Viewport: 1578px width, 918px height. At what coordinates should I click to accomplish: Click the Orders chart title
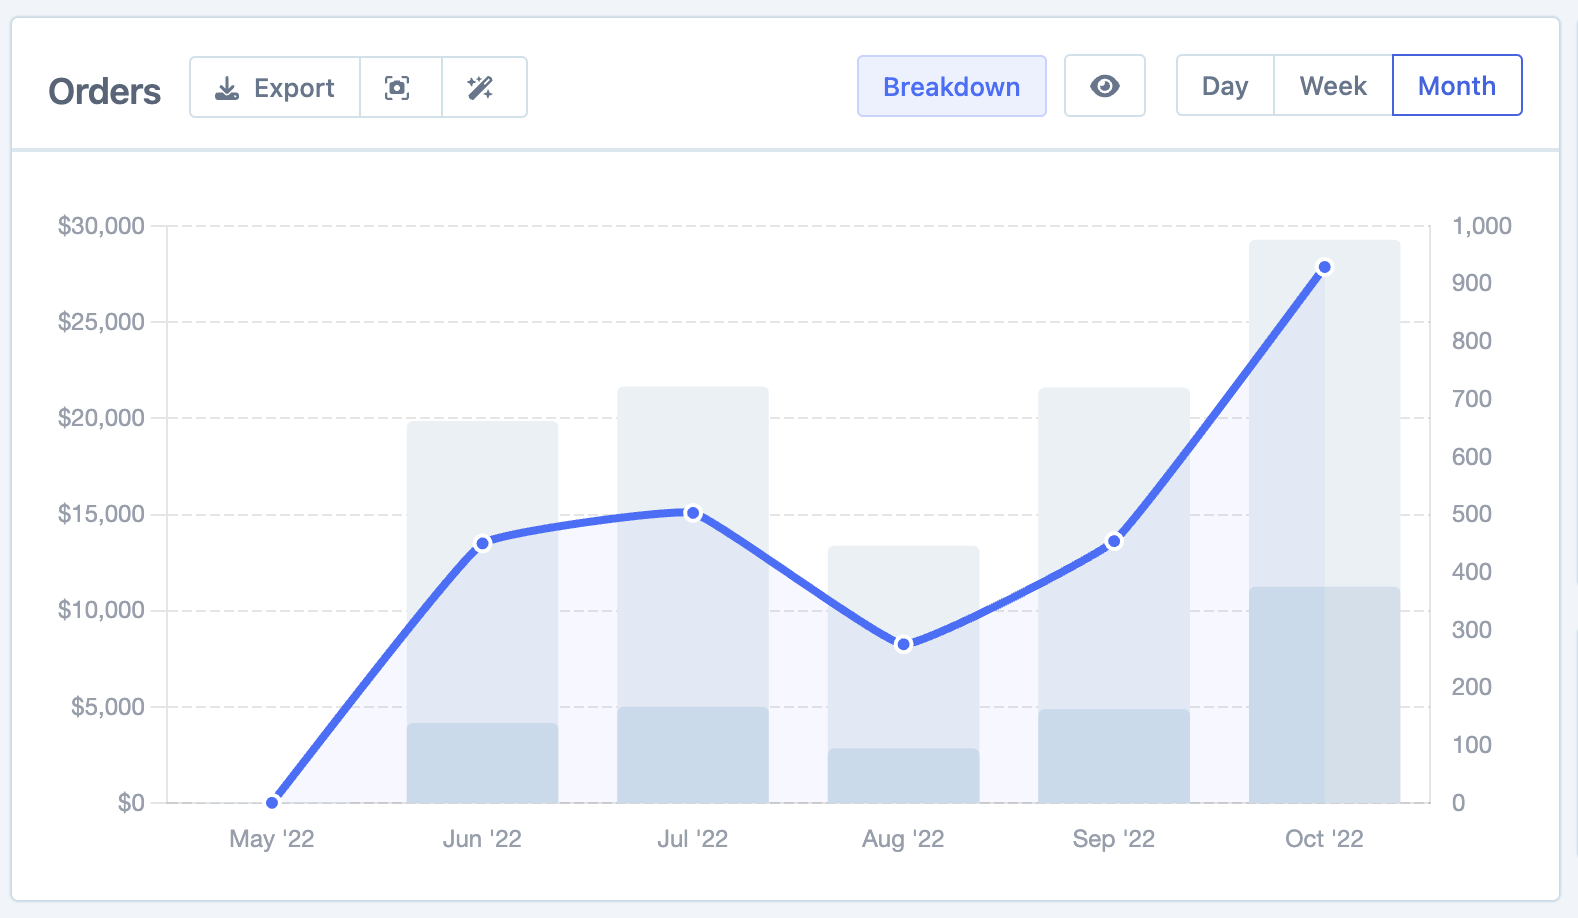pos(105,91)
